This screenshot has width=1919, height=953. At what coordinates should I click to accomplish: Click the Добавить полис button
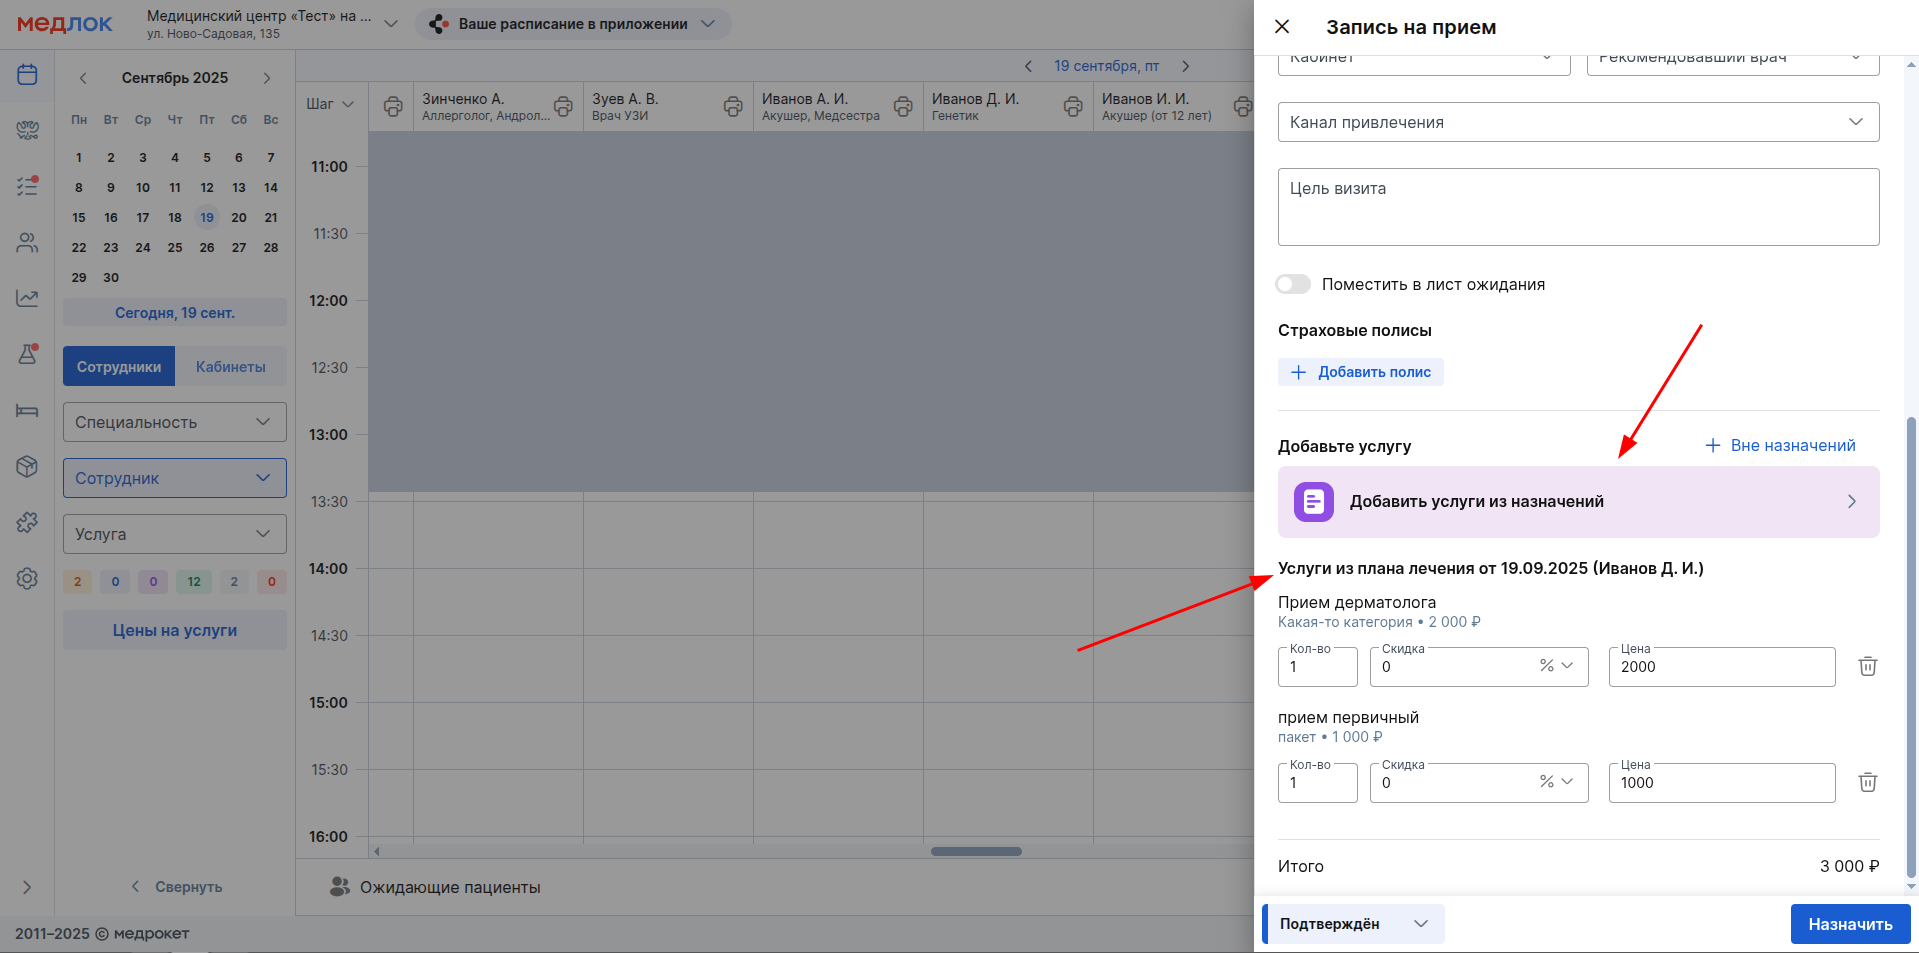point(1360,372)
